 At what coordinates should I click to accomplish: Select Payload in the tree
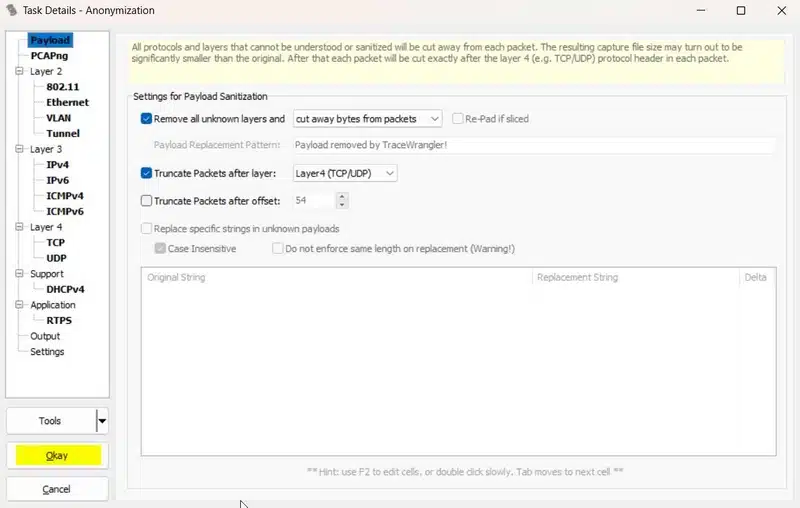tap(50, 40)
